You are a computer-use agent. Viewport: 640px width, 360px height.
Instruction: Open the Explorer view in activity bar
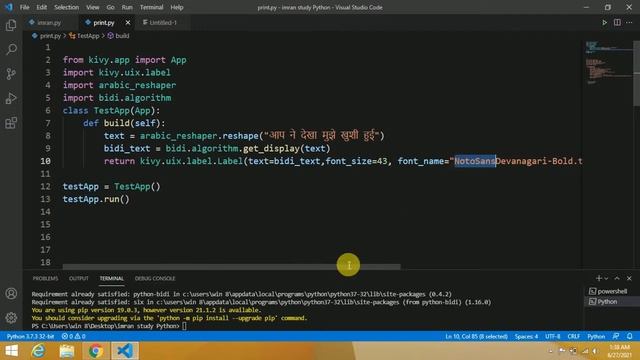coord(11,25)
